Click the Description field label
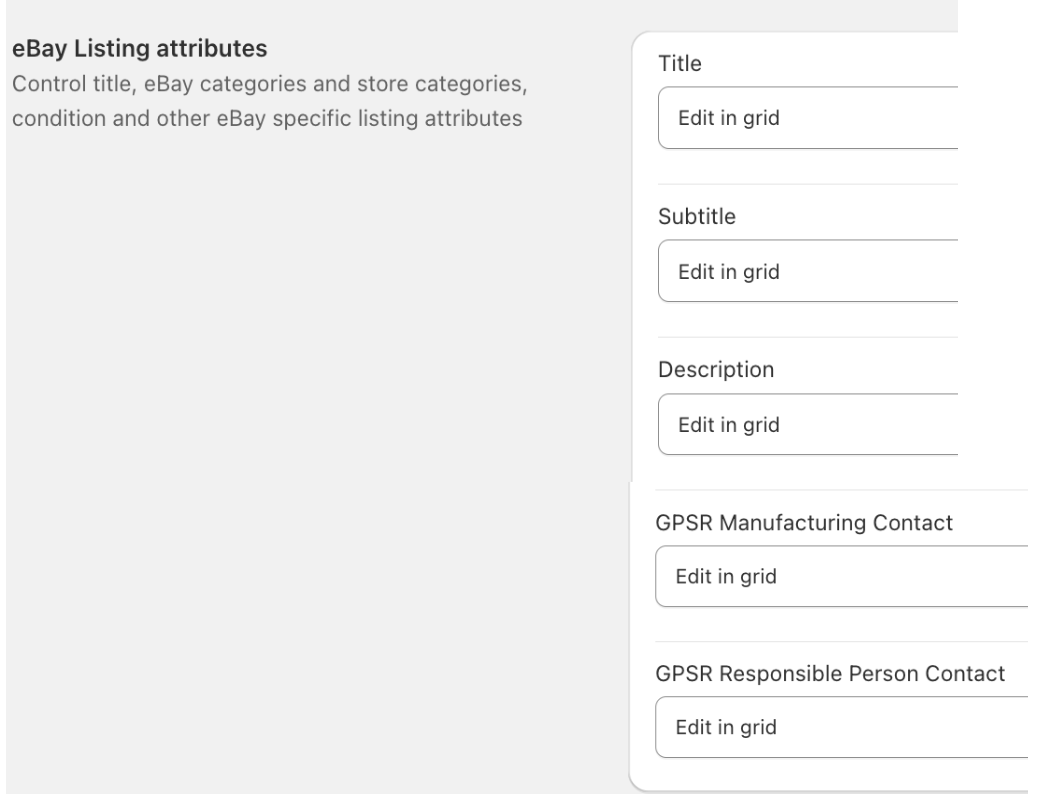Screen dimensions: 1056x794 (x=716, y=369)
